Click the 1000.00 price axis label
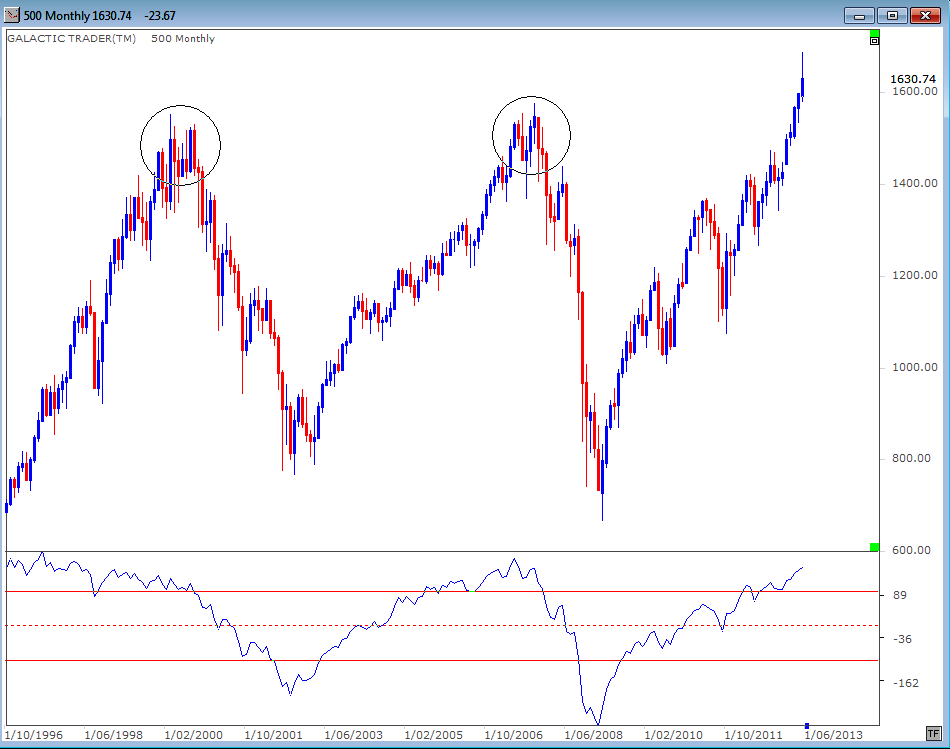Viewport: 950px width, 749px height. tap(914, 367)
